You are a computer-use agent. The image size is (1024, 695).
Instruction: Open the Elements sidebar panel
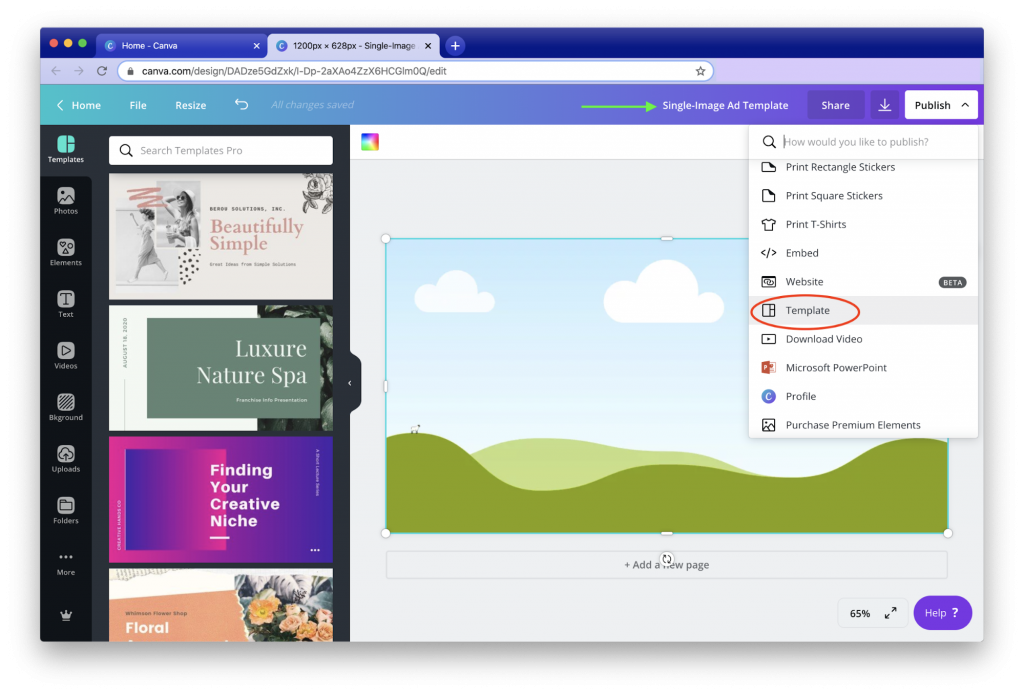coord(66,253)
